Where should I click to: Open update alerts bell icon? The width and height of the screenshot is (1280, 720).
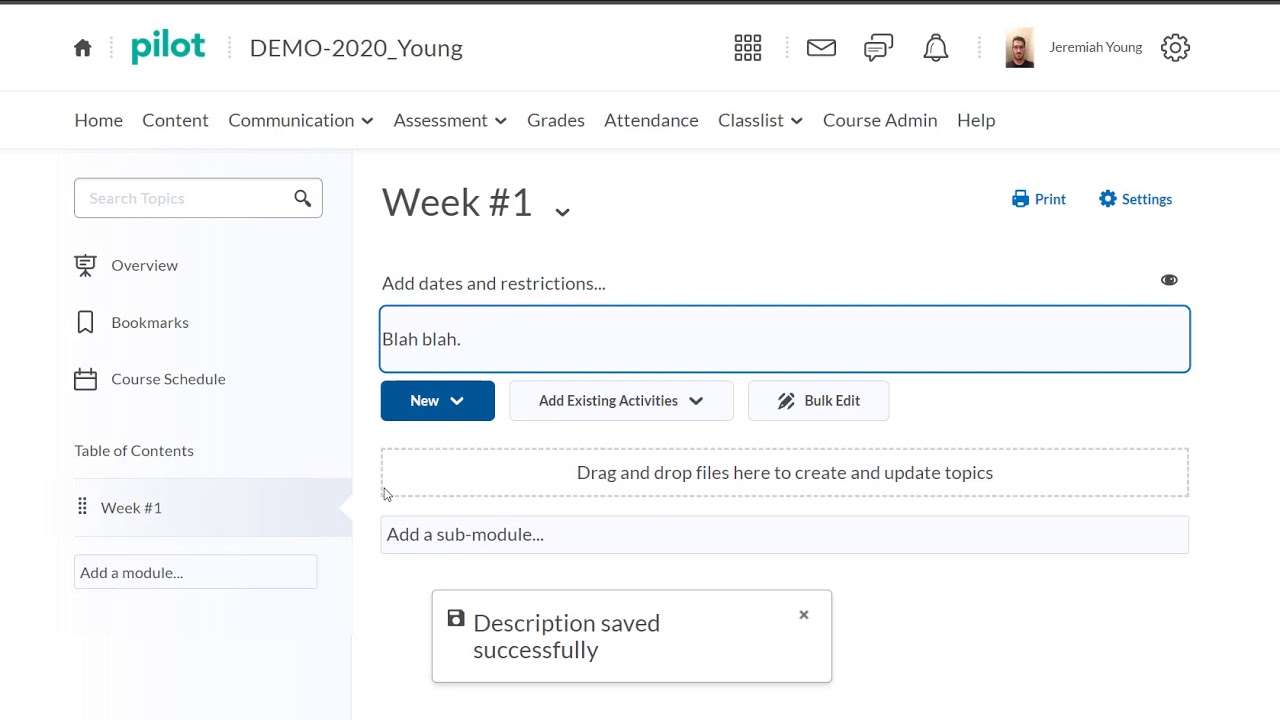click(936, 48)
